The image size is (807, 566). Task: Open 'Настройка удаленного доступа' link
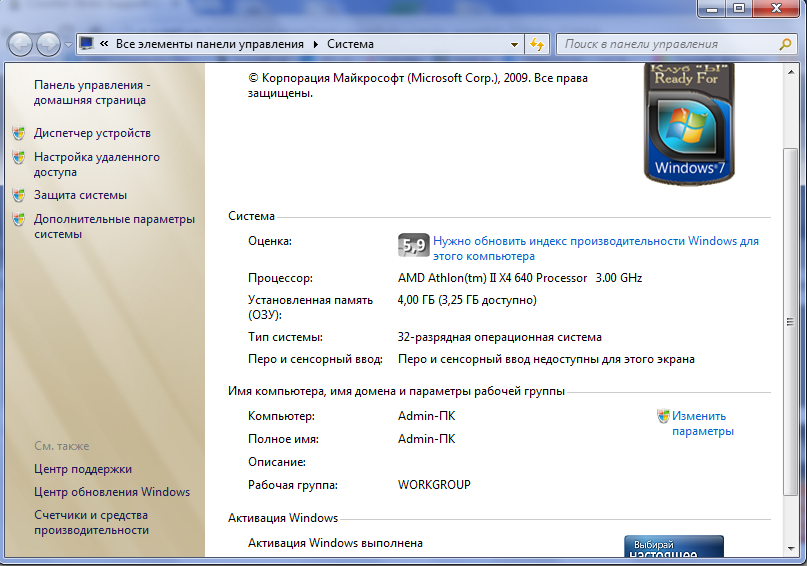[97, 165]
